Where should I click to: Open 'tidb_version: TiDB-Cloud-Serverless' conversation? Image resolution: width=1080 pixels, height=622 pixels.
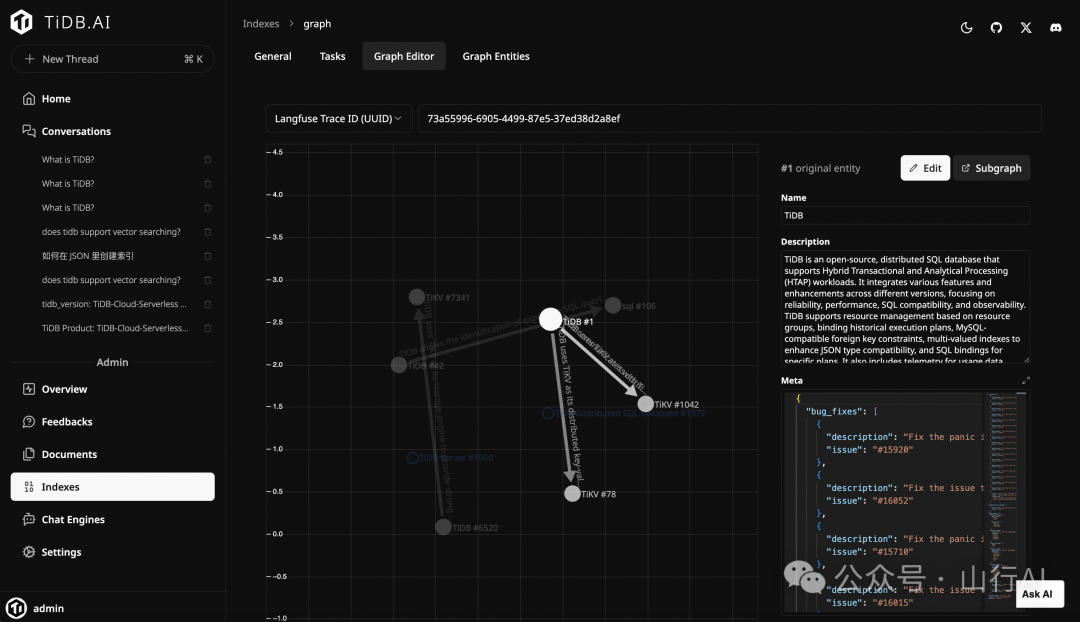[114, 304]
